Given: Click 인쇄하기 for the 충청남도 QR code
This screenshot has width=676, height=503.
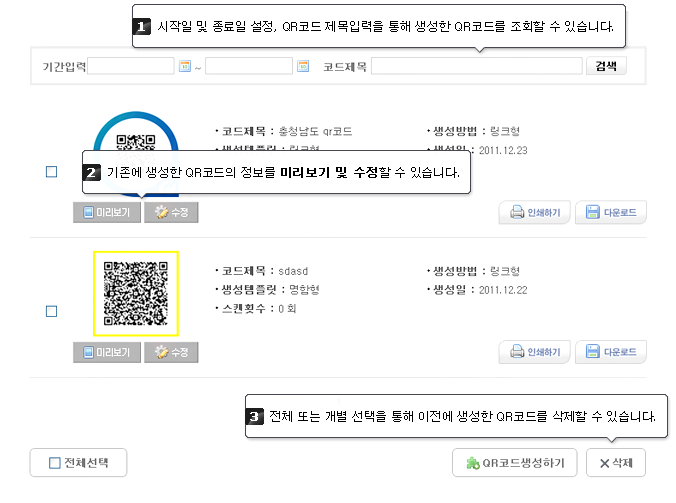Looking at the screenshot, I should (535, 212).
